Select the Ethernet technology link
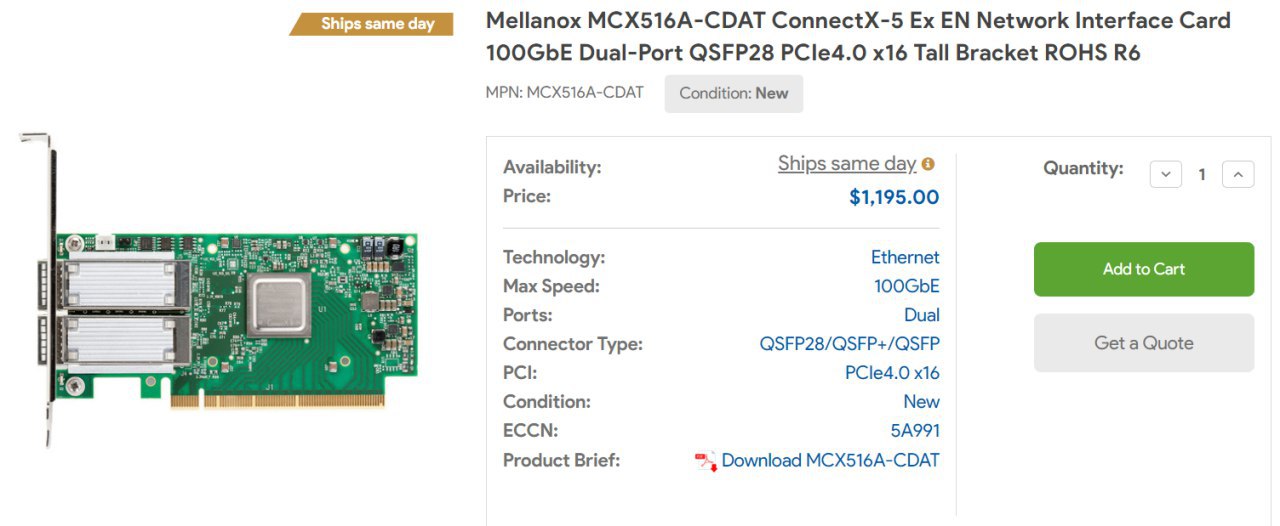 coord(905,257)
